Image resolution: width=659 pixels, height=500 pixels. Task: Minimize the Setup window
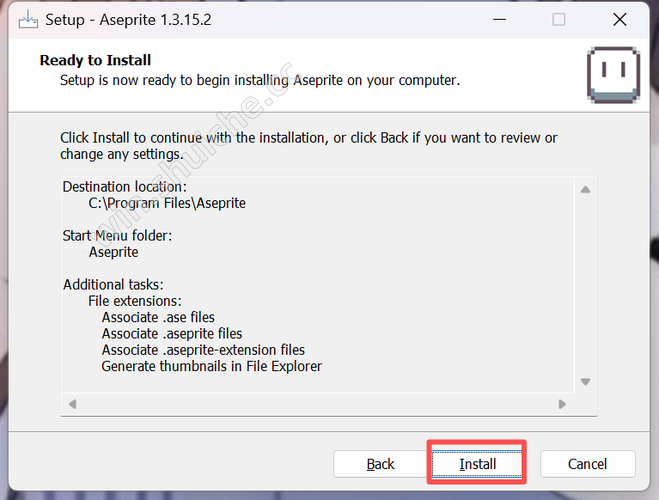coord(499,19)
